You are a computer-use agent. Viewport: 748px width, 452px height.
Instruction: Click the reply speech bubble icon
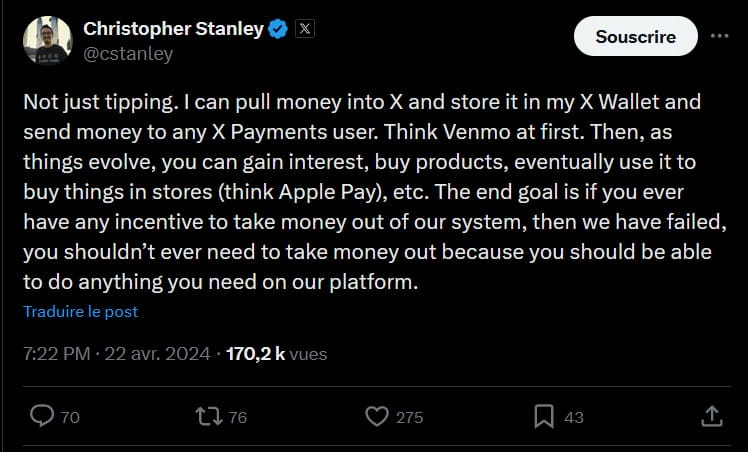(42, 416)
